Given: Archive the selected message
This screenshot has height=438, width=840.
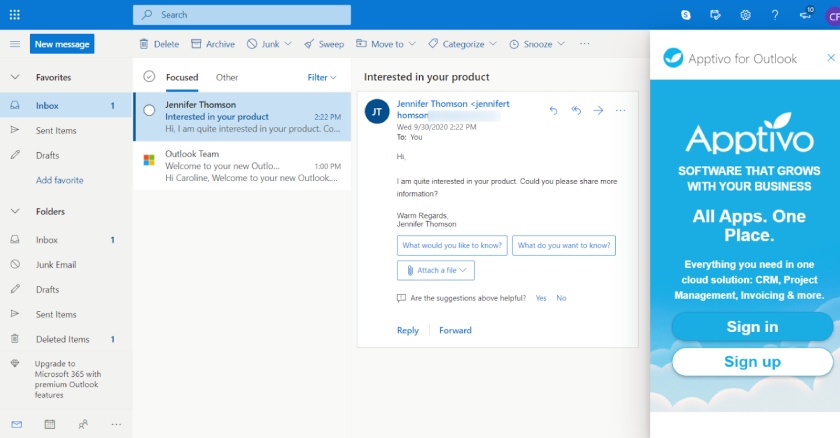Looking at the screenshot, I should click(x=213, y=44).
